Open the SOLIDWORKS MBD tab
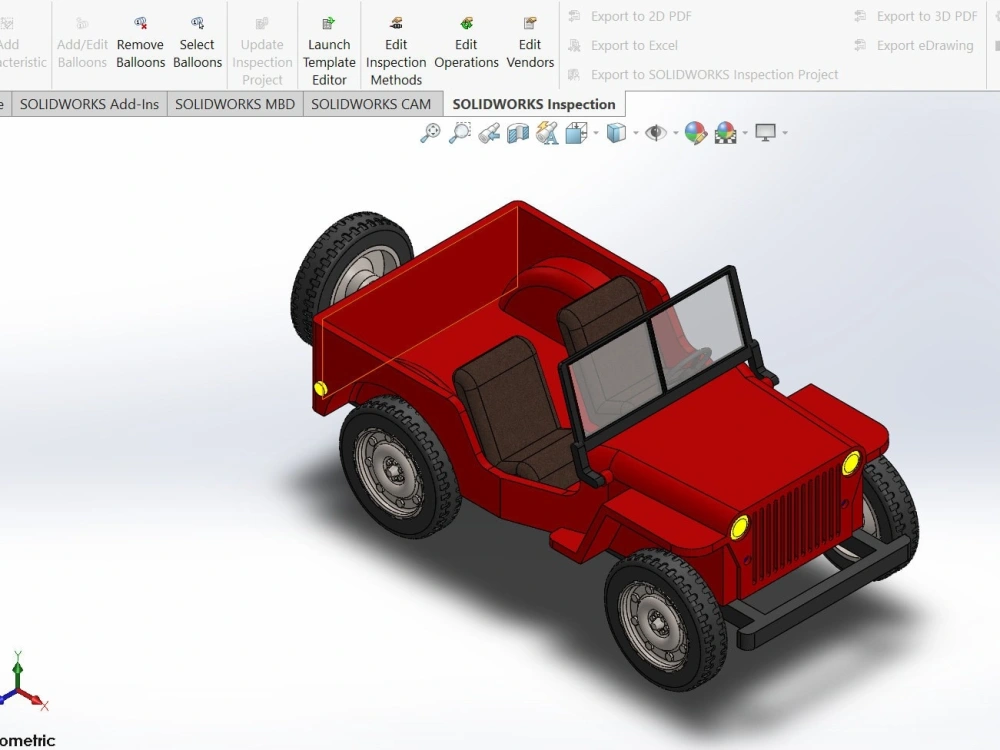Image resolution: width=1000 pixels, height=750 pixels. 234,103
